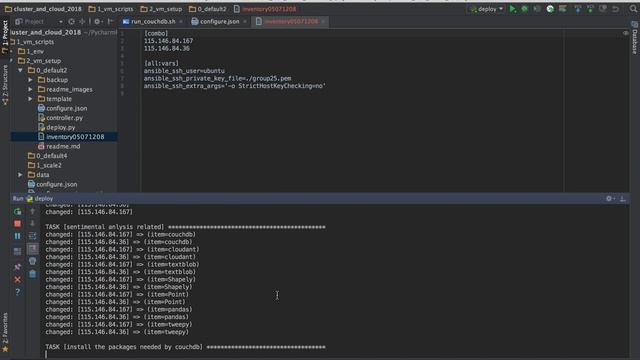Close the run_couchdb.sh tab

click(x=181, y=22)
